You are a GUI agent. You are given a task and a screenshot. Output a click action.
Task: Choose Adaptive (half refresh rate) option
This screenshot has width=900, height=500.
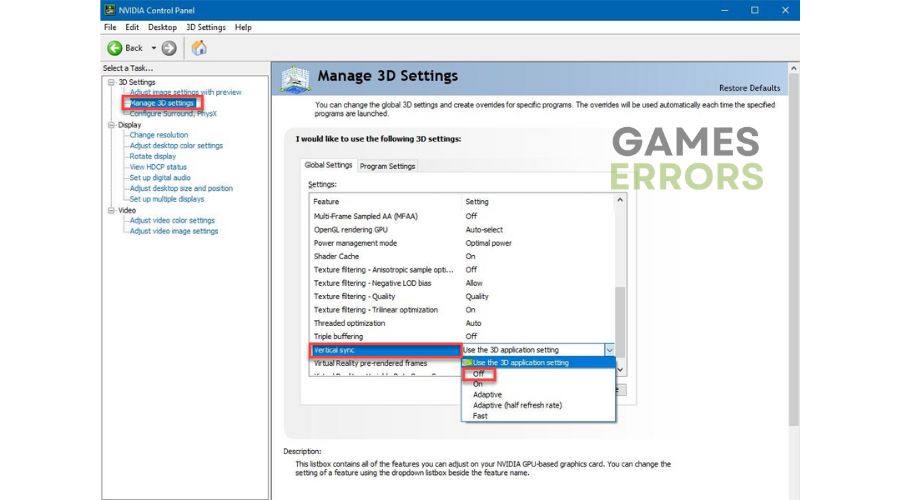tap(517, 405)
